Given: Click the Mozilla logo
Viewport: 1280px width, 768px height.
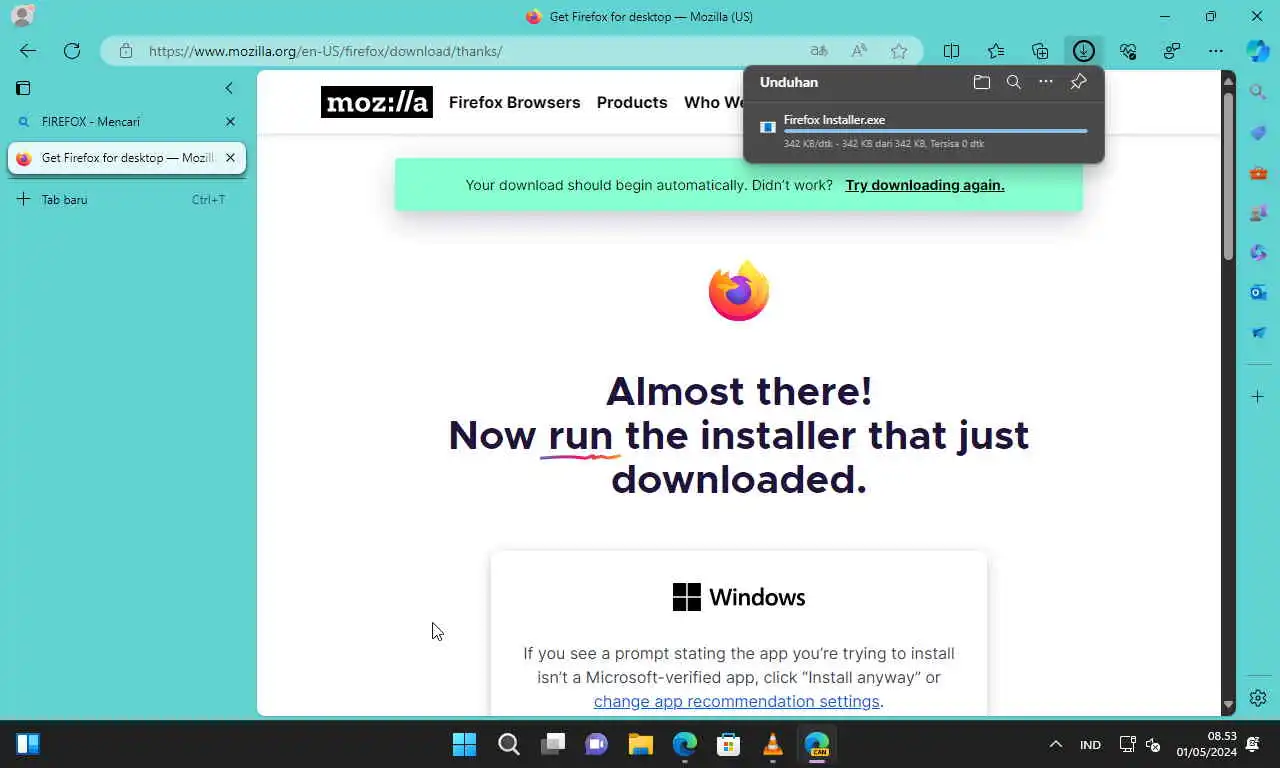Looking at the screenshot, I should point(377,102).
